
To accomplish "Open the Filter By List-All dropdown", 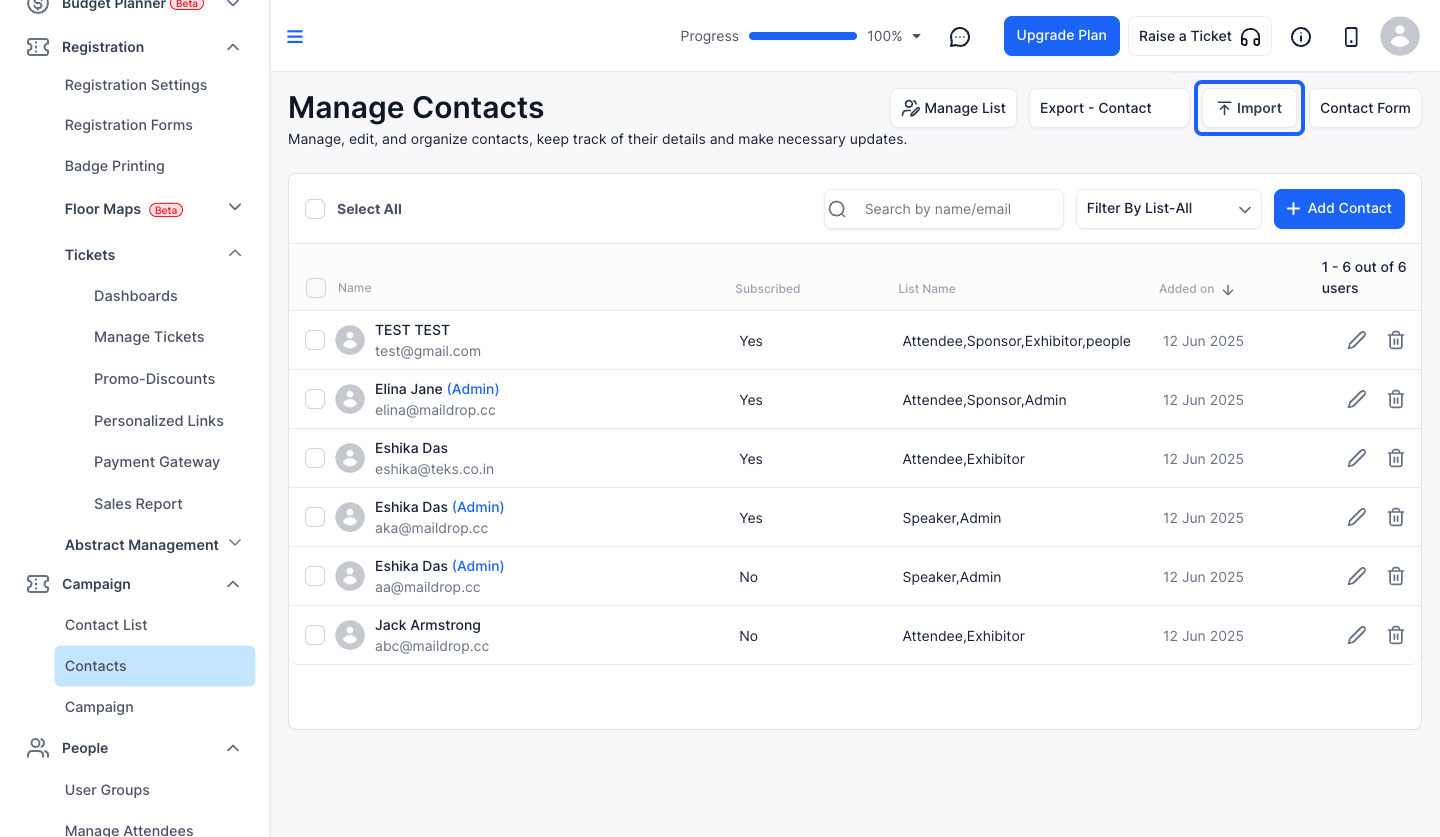I will point(1168,209).
